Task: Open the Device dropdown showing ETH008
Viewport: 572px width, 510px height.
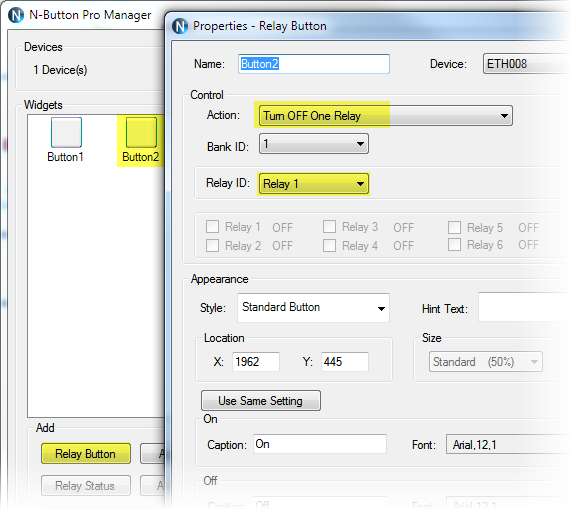Action: (x=527, y=64)
